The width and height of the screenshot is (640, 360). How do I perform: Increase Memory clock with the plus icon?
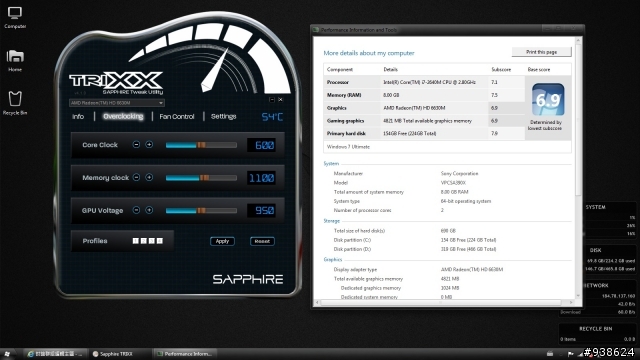click(149, 177)
